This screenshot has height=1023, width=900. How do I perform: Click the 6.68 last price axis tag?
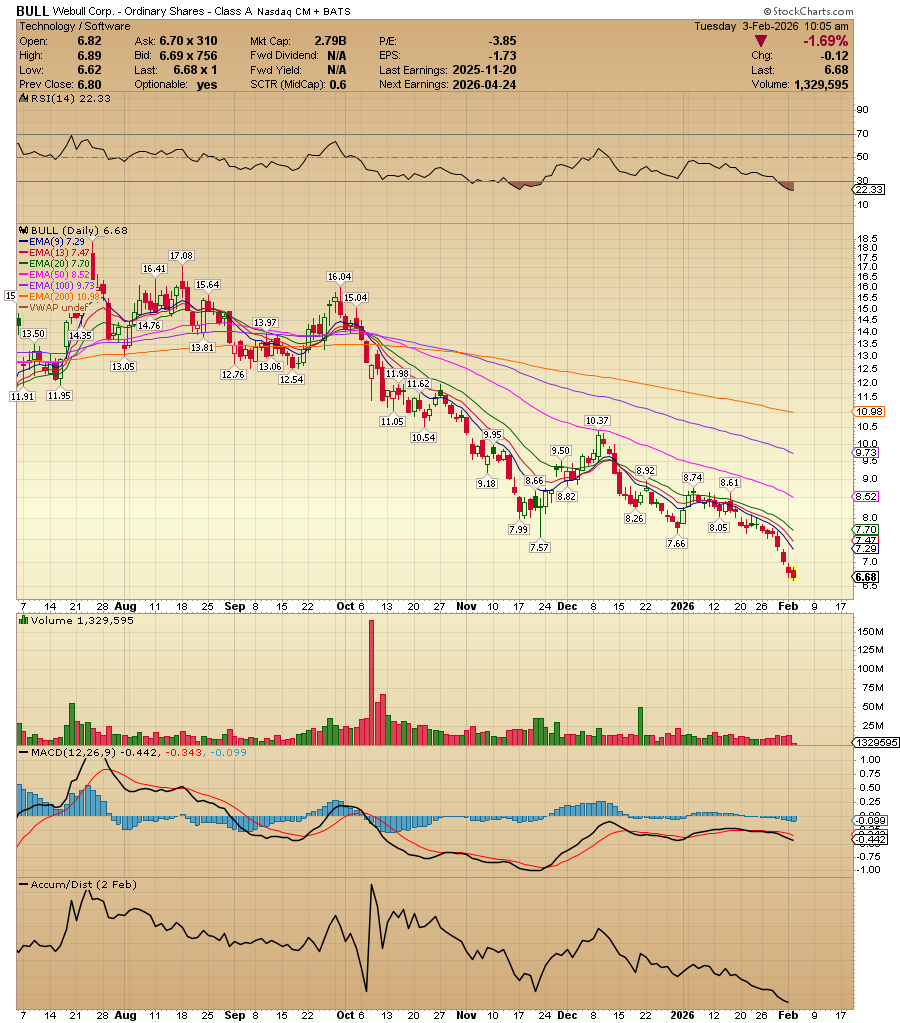coord(866,577)
